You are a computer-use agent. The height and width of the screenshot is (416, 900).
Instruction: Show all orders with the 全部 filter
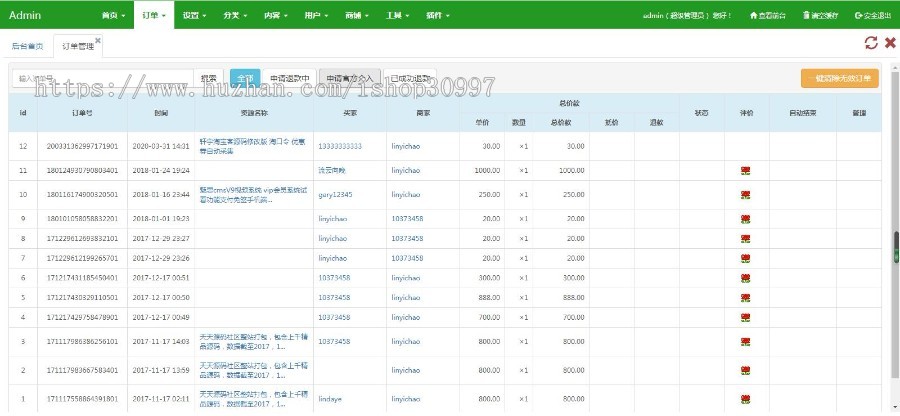[245, 79]
